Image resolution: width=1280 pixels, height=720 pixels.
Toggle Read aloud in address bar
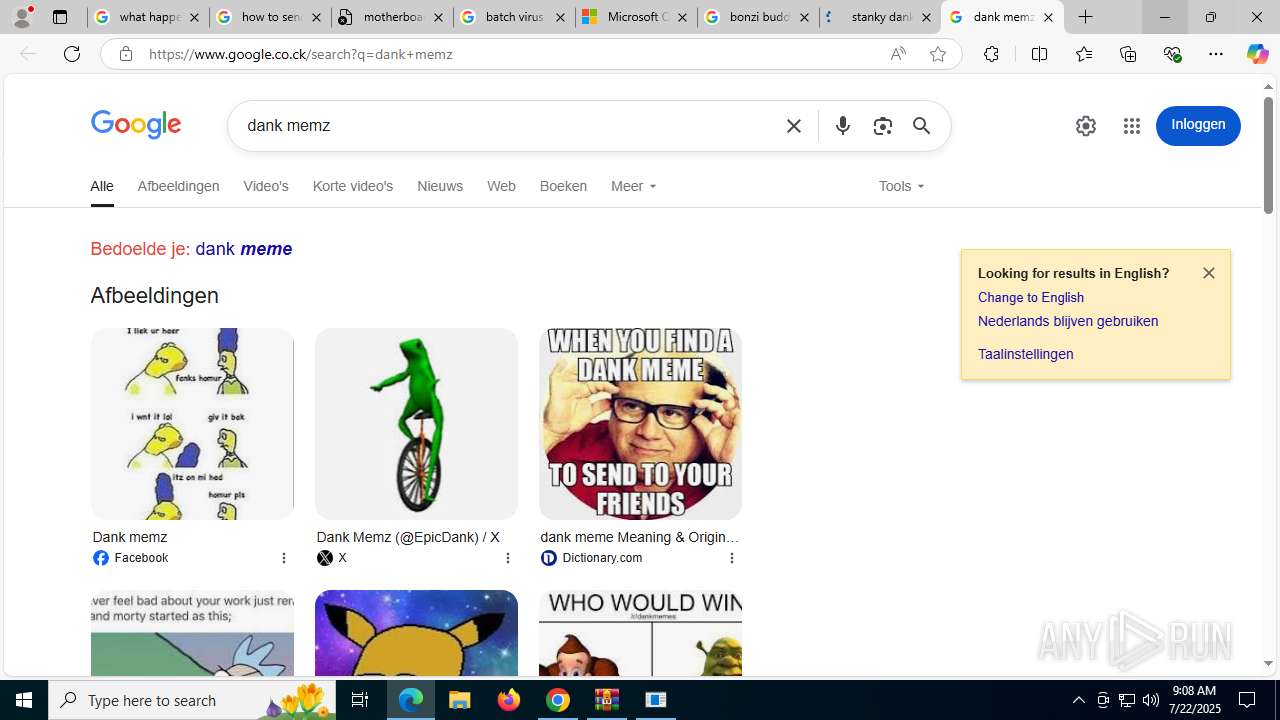[898, 54]
